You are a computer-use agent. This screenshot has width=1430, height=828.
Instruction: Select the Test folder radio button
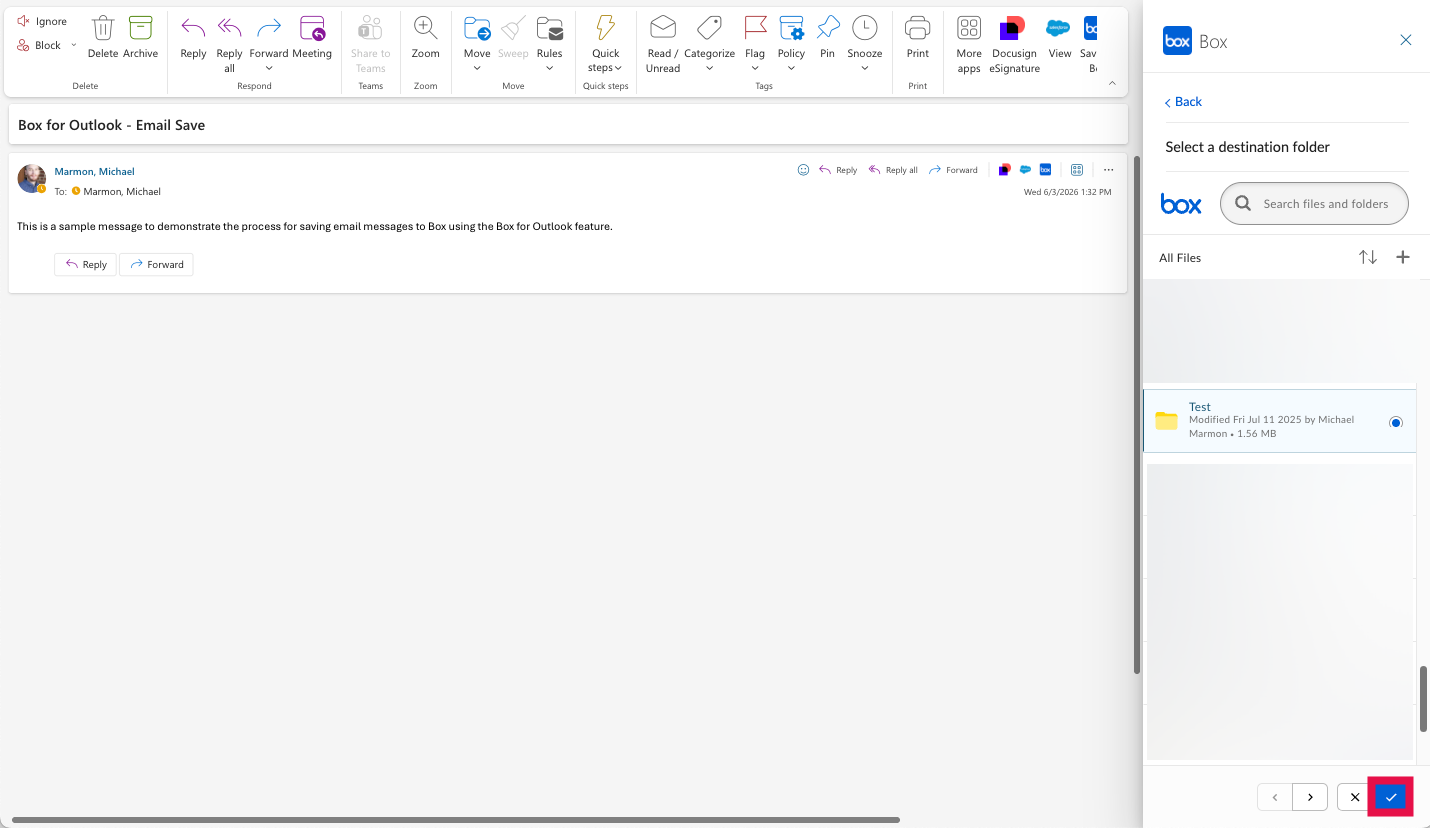1396,422
